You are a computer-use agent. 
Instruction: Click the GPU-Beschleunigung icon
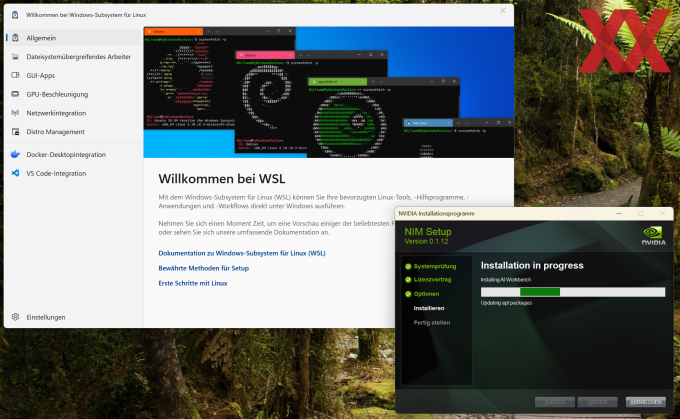coord(15,94)
